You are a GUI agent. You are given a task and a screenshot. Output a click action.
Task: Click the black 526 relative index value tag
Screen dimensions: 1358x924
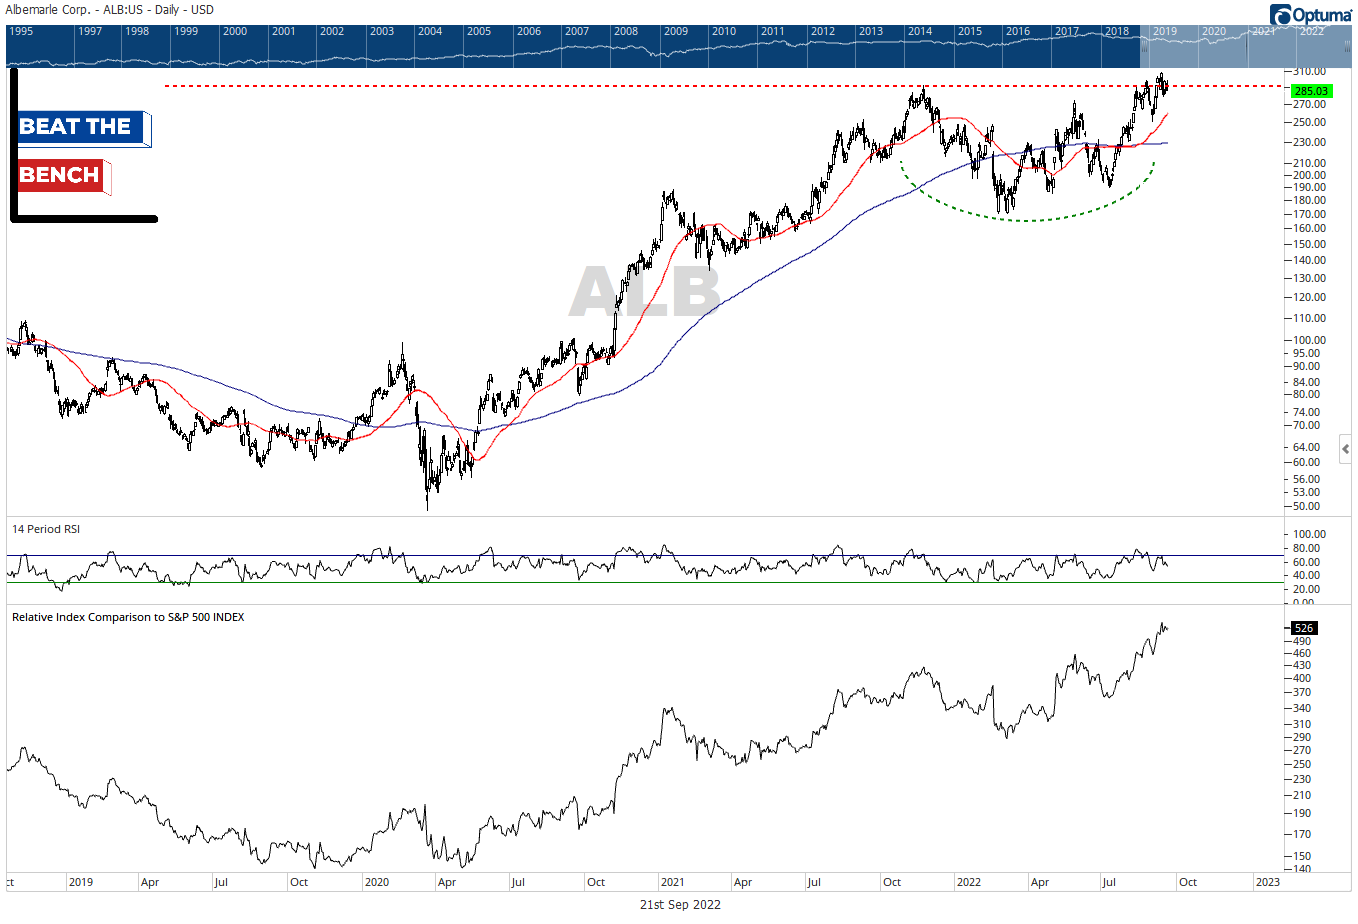point(1304,628)
